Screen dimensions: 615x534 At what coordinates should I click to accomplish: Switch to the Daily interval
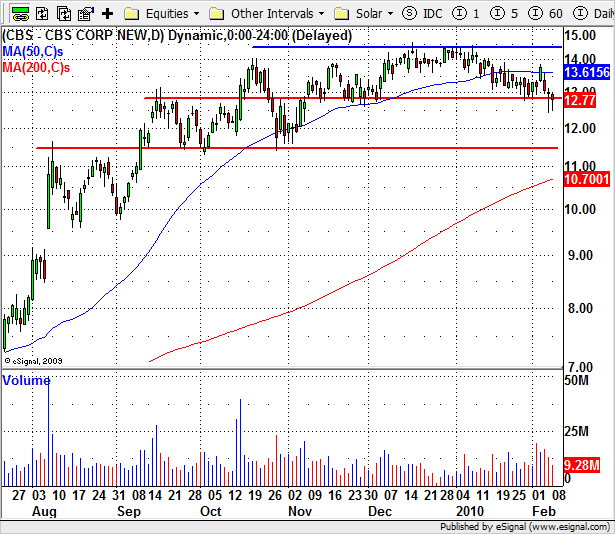pos(604,14)
